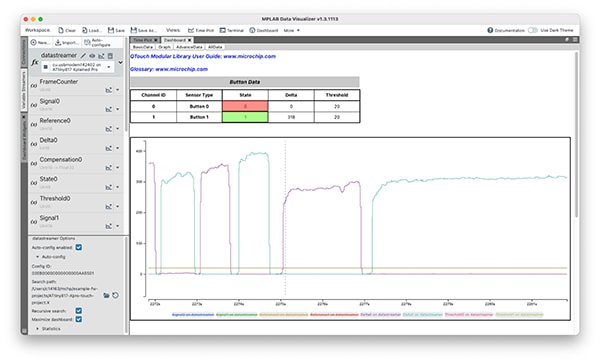Screen dimensions: 600x362
Task: Close the Dashboard tab
Action: 189,40
